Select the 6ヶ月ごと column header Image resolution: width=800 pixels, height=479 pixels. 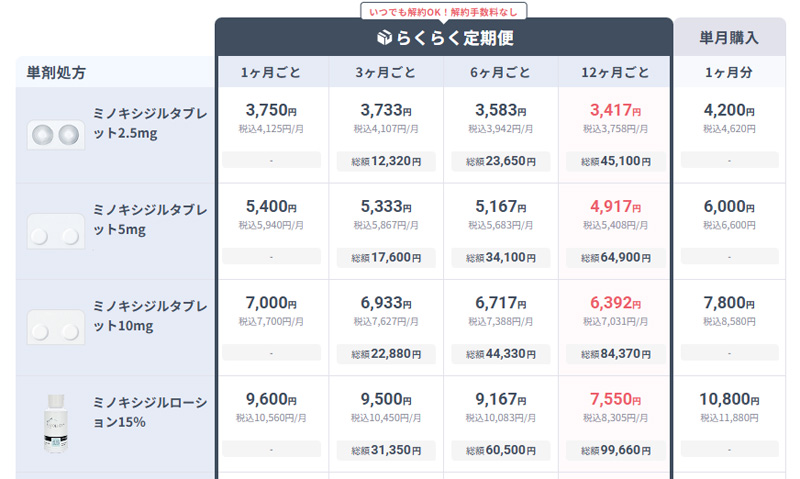[x=500, y=72]
